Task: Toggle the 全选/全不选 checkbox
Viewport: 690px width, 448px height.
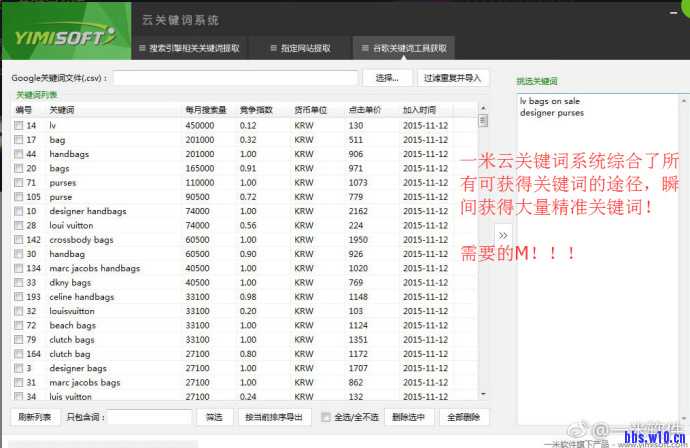Action: click(325, 416)
